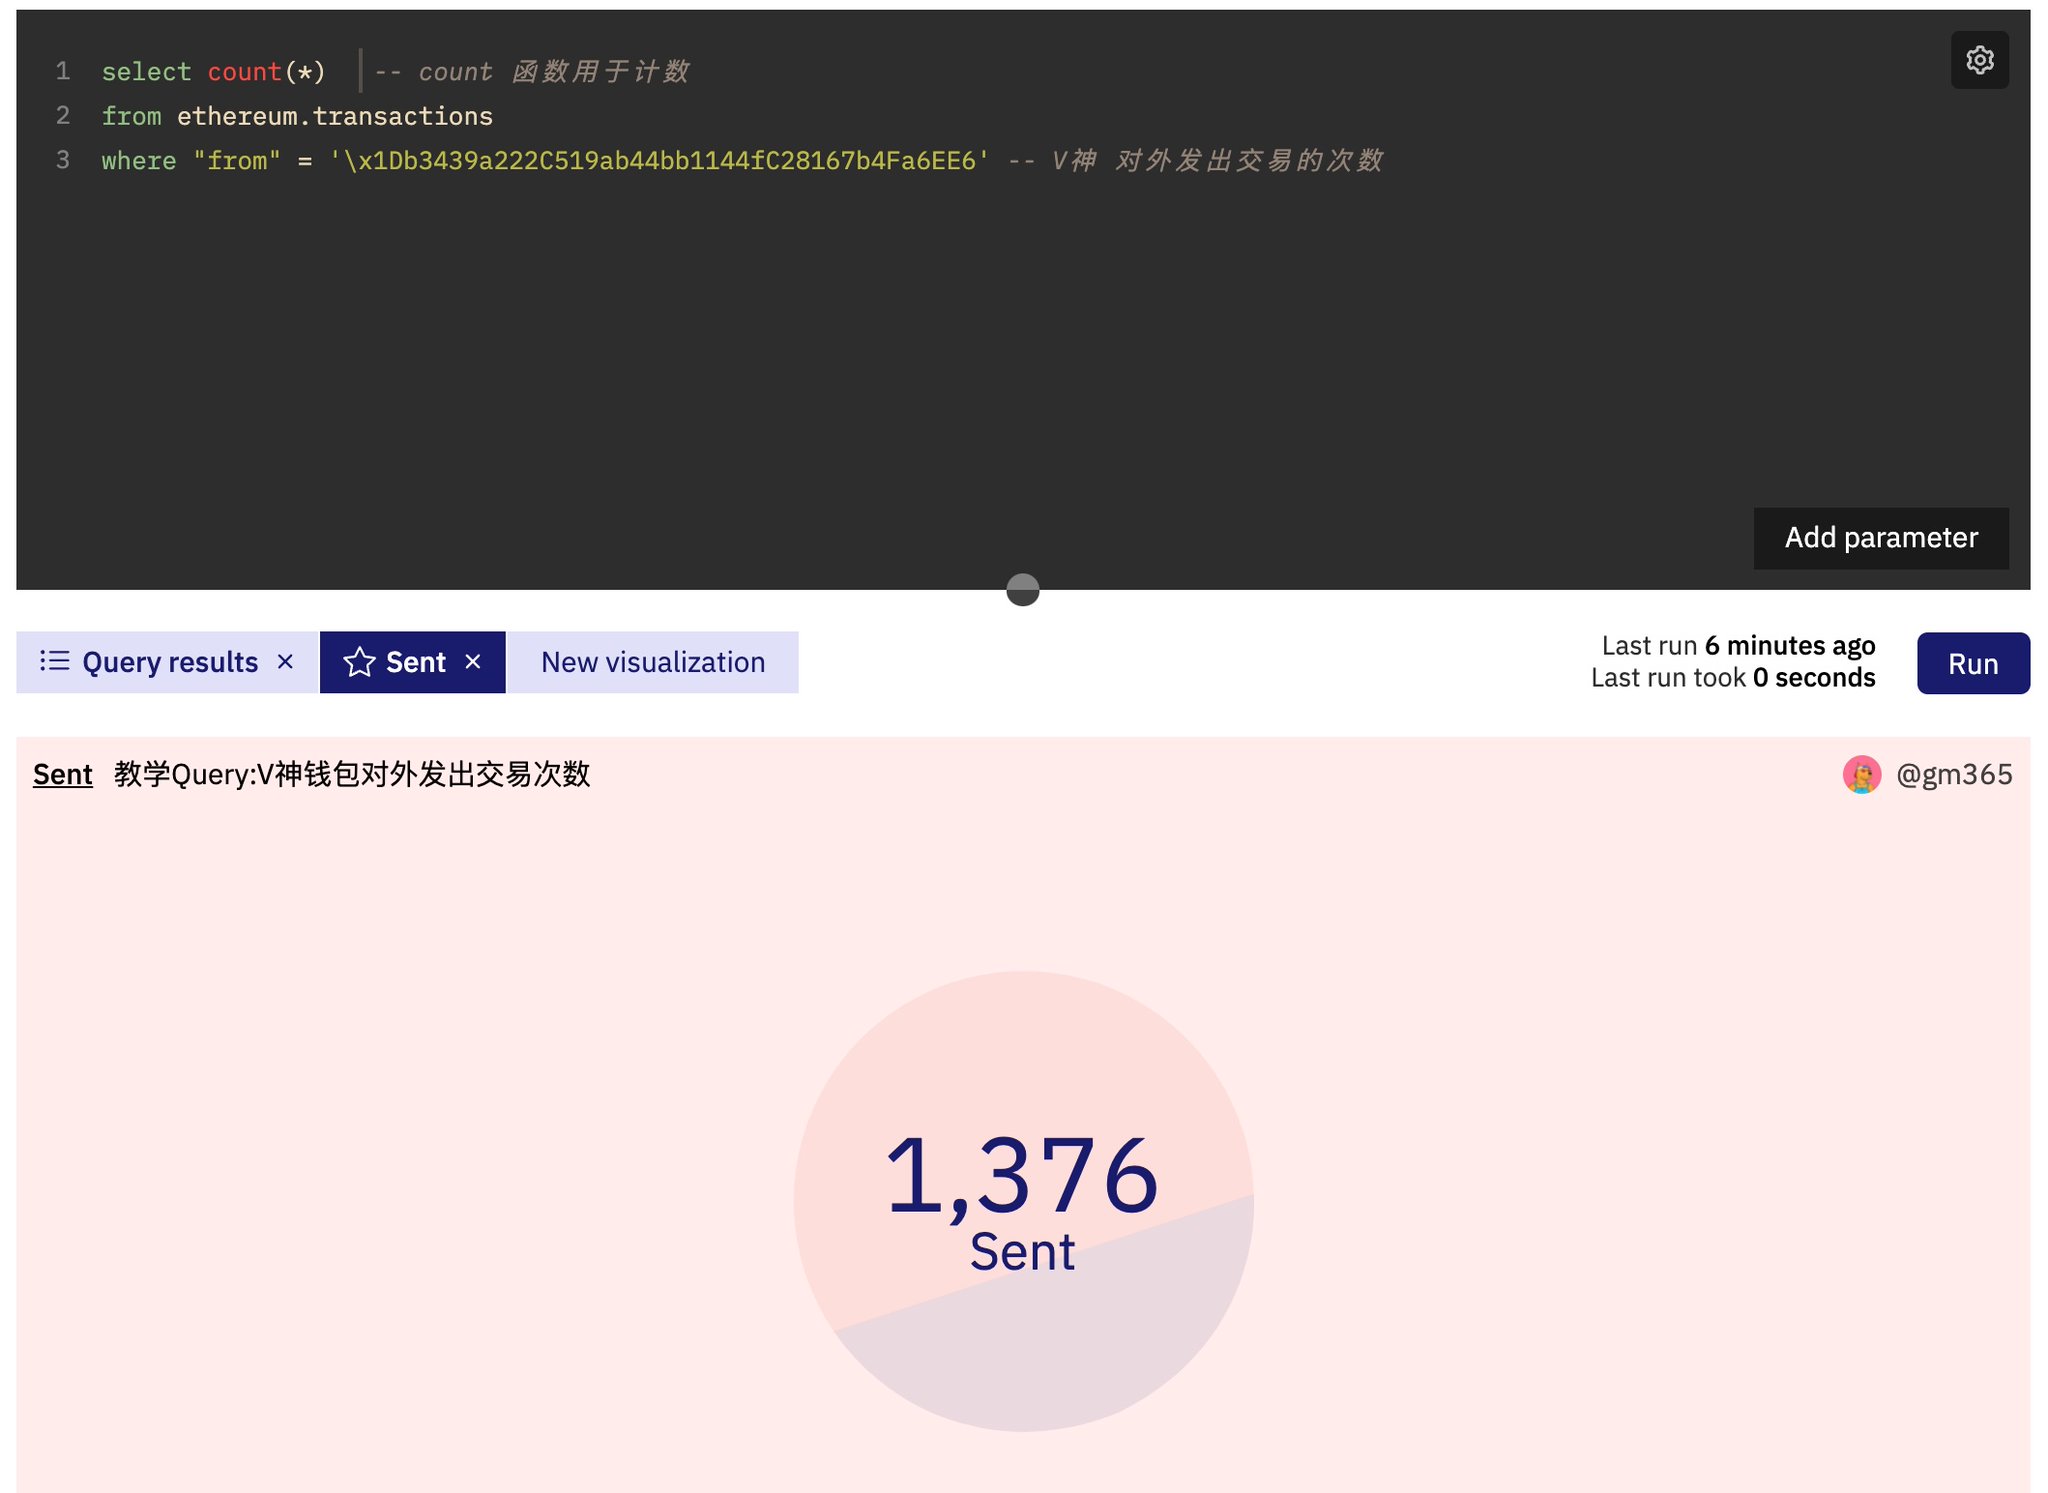Image resolution: width=2048 pixels, height=1493 pixels.
Task: Close the Query results tab
Action: pyautogui.click(x=285, y=662)
